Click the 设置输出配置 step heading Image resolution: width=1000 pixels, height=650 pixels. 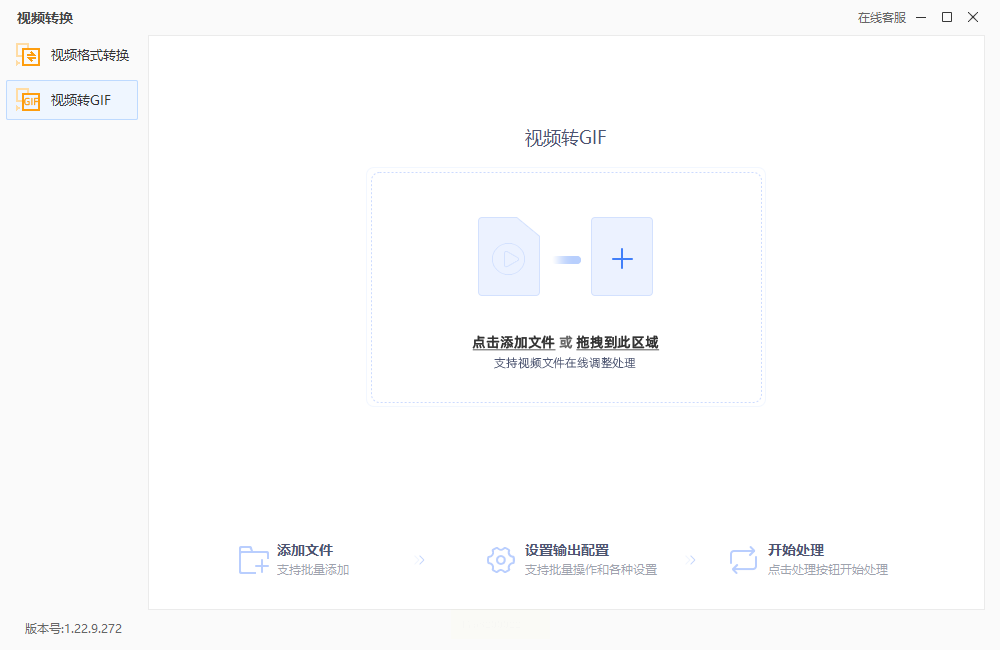567,550
